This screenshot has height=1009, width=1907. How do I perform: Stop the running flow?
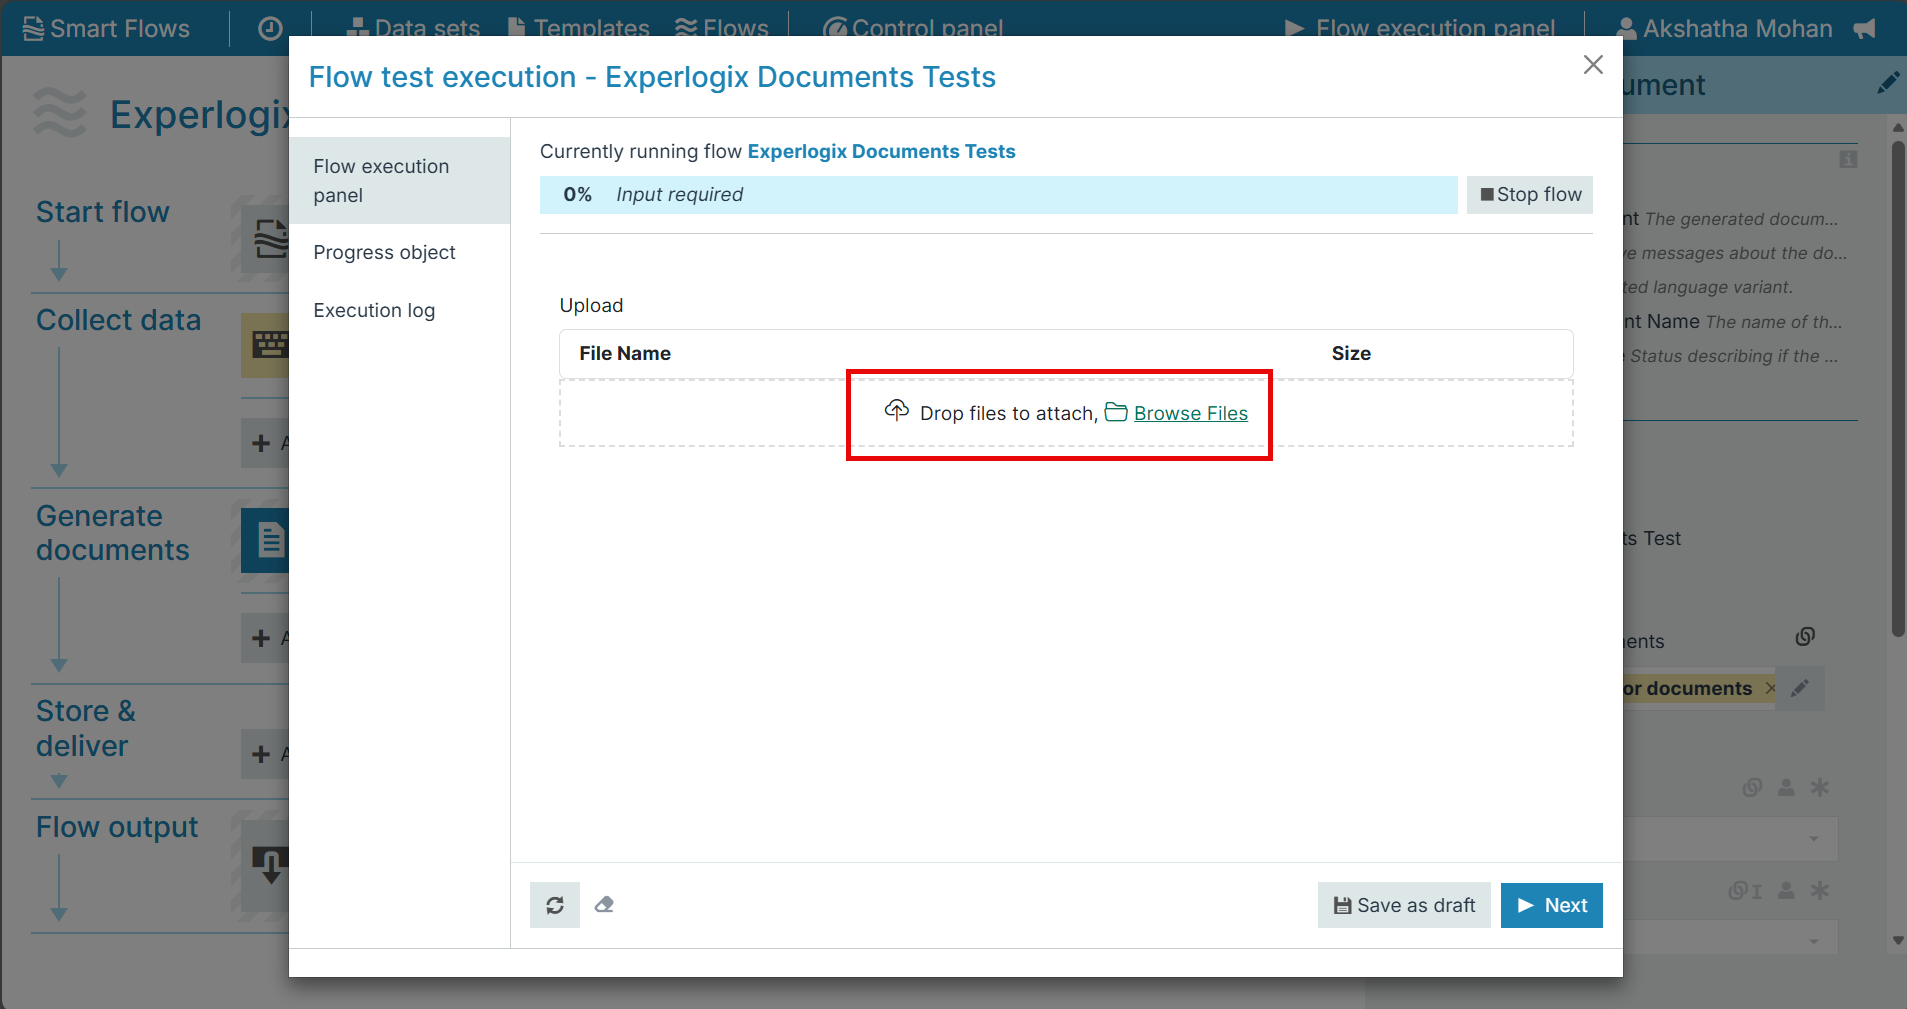coord(1529,195)
